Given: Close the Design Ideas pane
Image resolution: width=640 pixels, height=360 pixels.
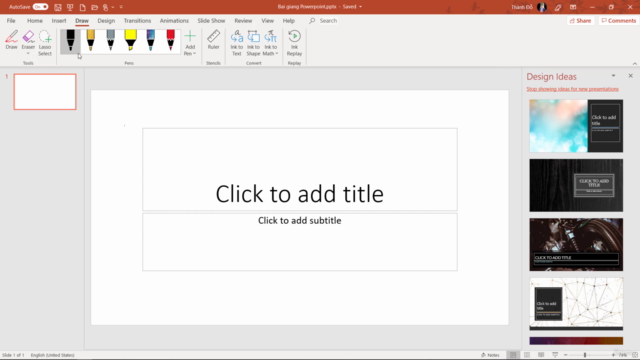Looking at the screenshot, I should pyautogui.click(x=631, y=76).
